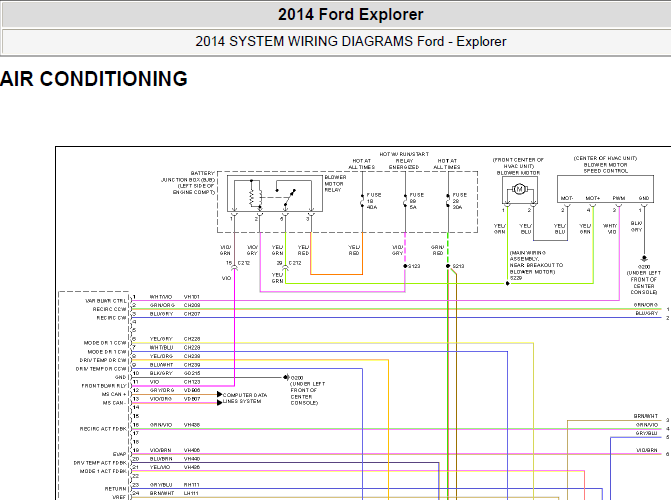Click the "(MAIN WIRING ASSEMBLY, NEAR BREAKOUT TO BLOWER MOTOR)" note

click(x=536, y=262)
